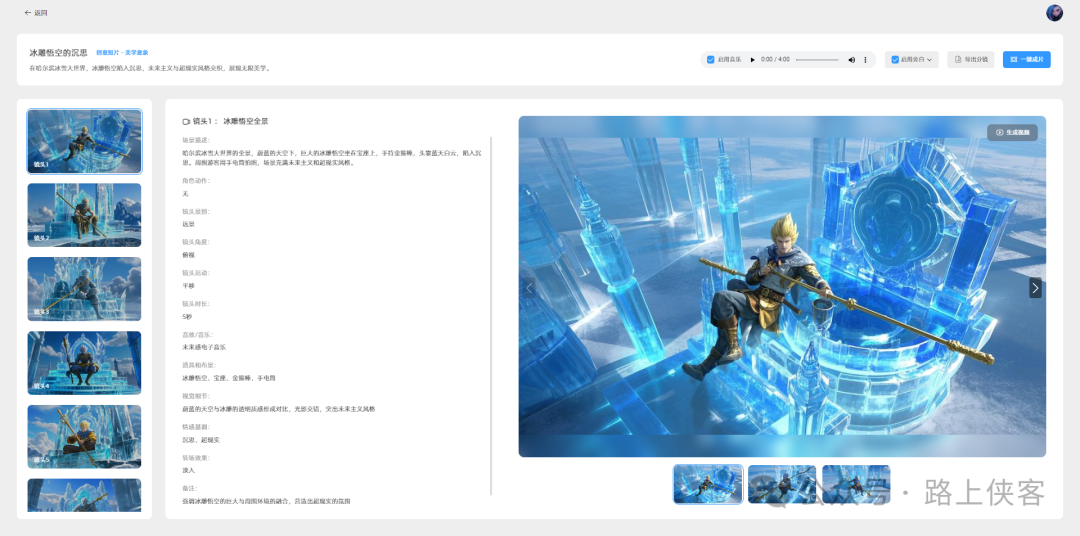
Task: Select the 镜头3 thumbnail in sidebar
Action: click(x=85, y=289)
